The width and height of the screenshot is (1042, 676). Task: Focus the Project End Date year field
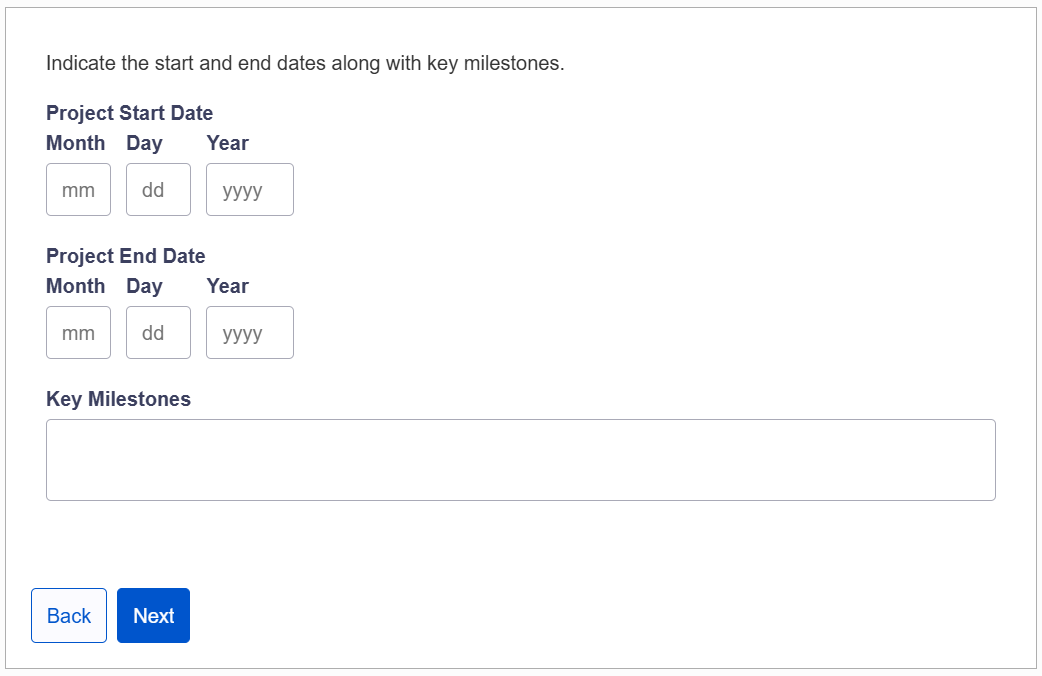(249, 333)
